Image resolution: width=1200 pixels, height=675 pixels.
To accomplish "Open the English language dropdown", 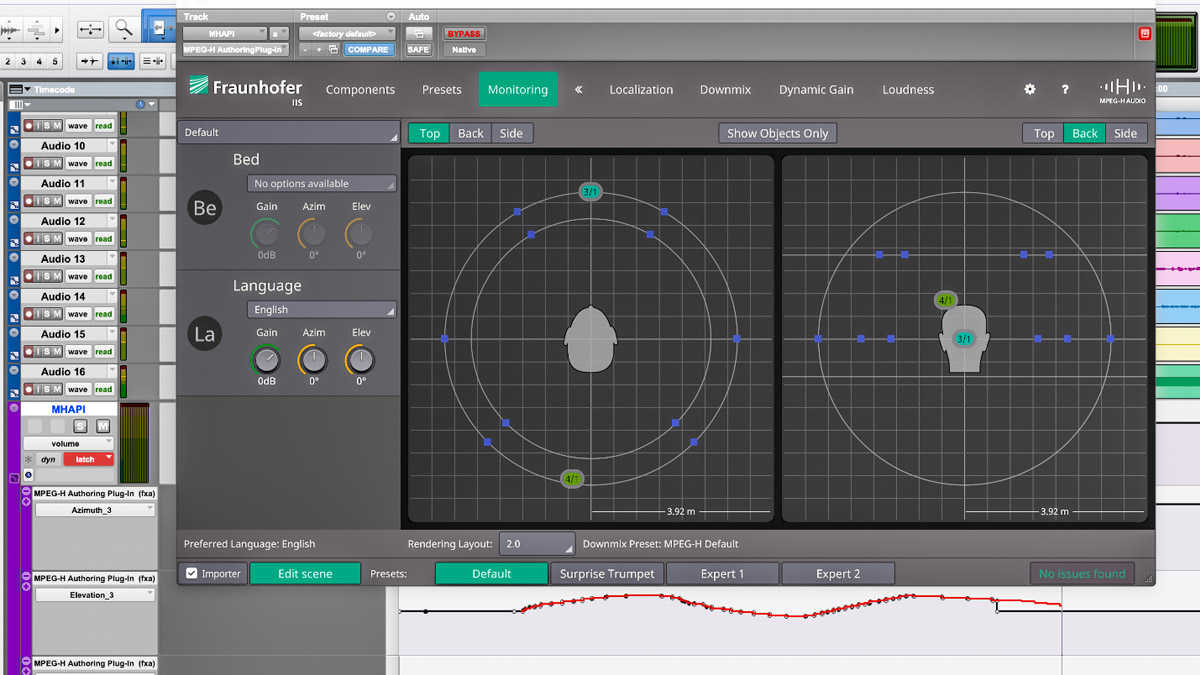I will click(x=322, y=310).
